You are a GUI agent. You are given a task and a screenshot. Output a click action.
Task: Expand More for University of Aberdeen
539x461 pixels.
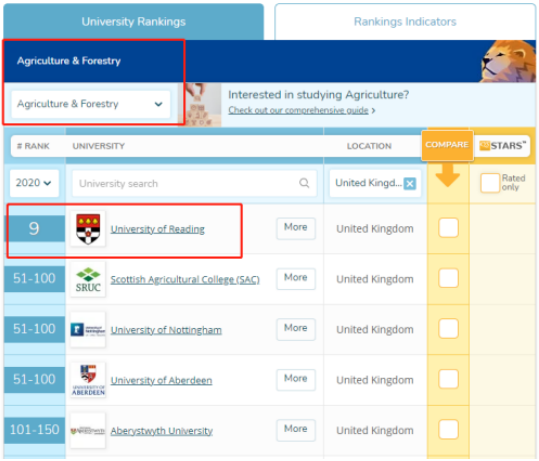[x=296, y=379]
